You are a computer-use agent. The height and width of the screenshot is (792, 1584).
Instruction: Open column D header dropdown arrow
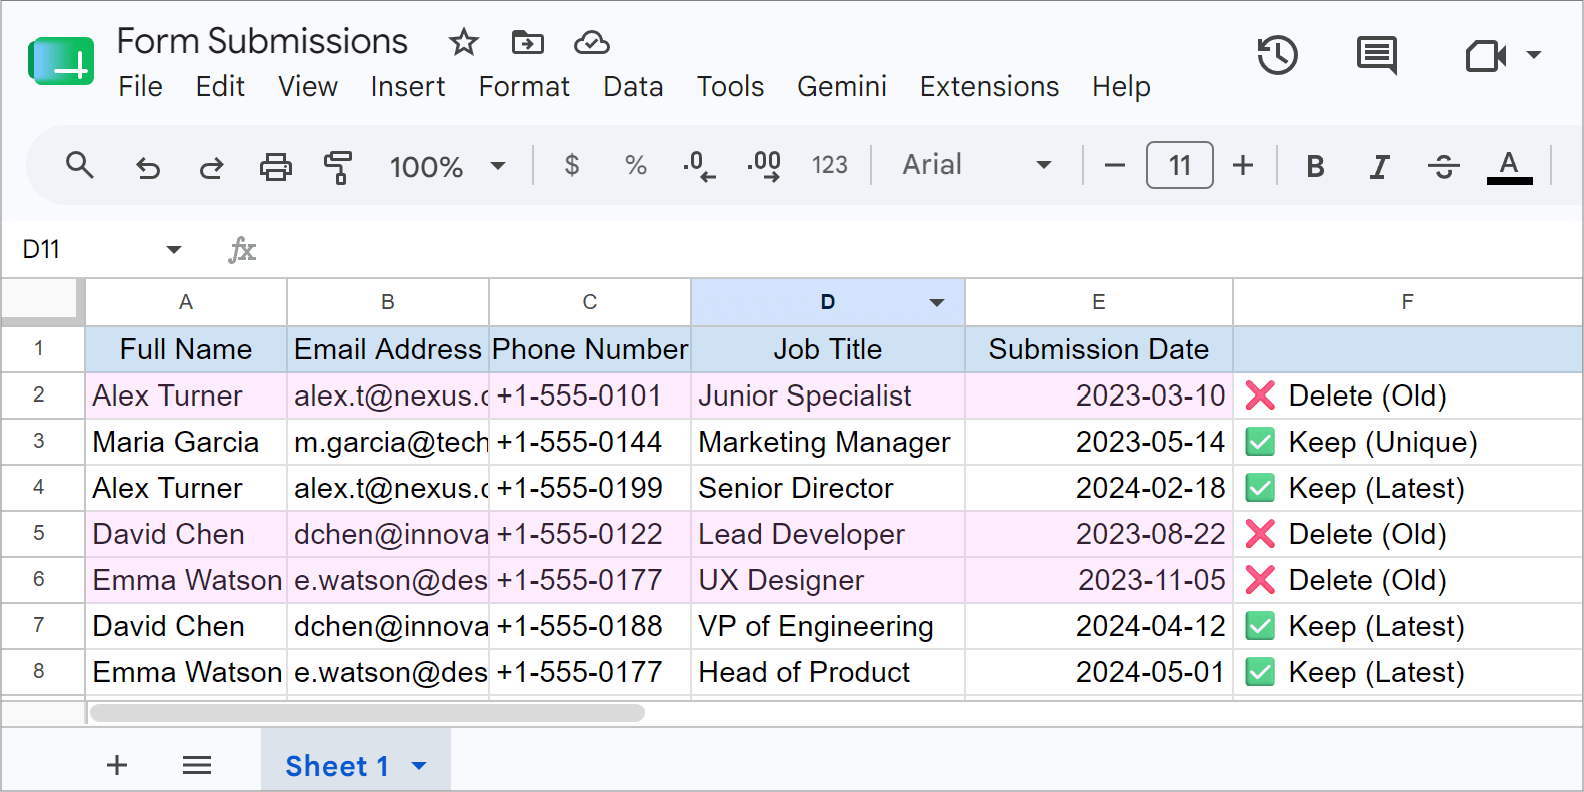click(x=937, y=303)
